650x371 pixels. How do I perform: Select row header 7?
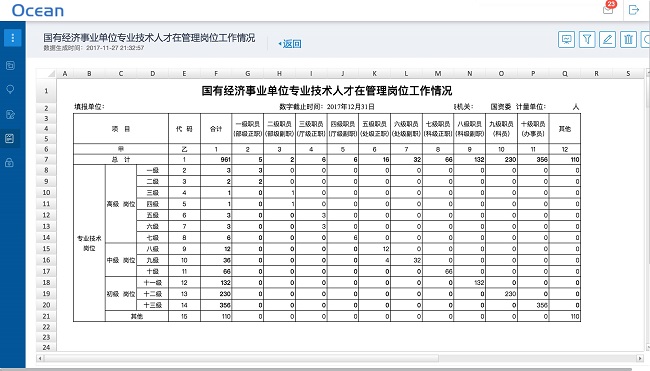pos(46,160)
